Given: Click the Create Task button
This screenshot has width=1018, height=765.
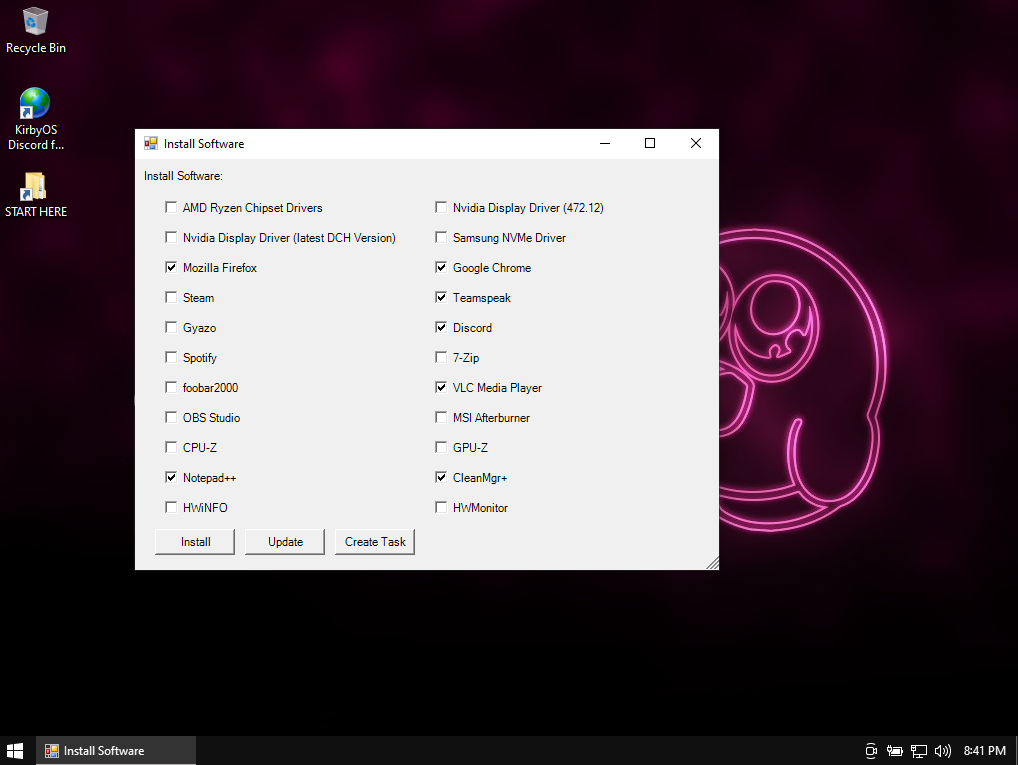Looking at the screenshot, I should click(375, 542).
